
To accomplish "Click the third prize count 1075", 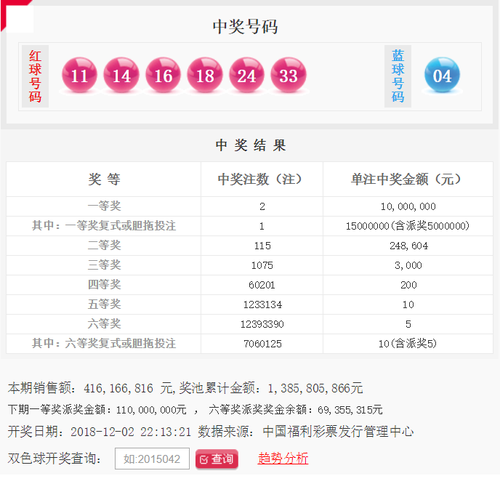I will pos(262,265).
